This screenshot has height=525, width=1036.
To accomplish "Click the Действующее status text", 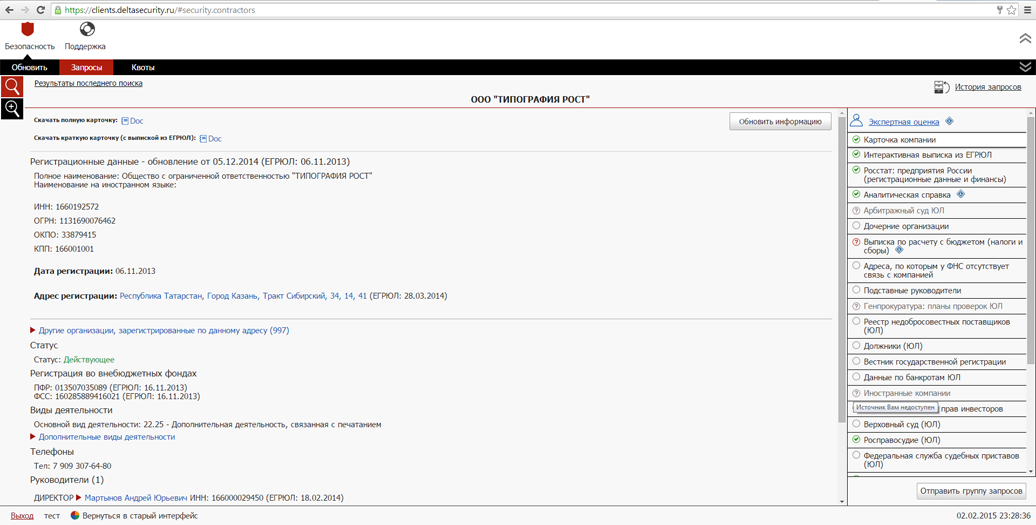I will pos(89,360).
